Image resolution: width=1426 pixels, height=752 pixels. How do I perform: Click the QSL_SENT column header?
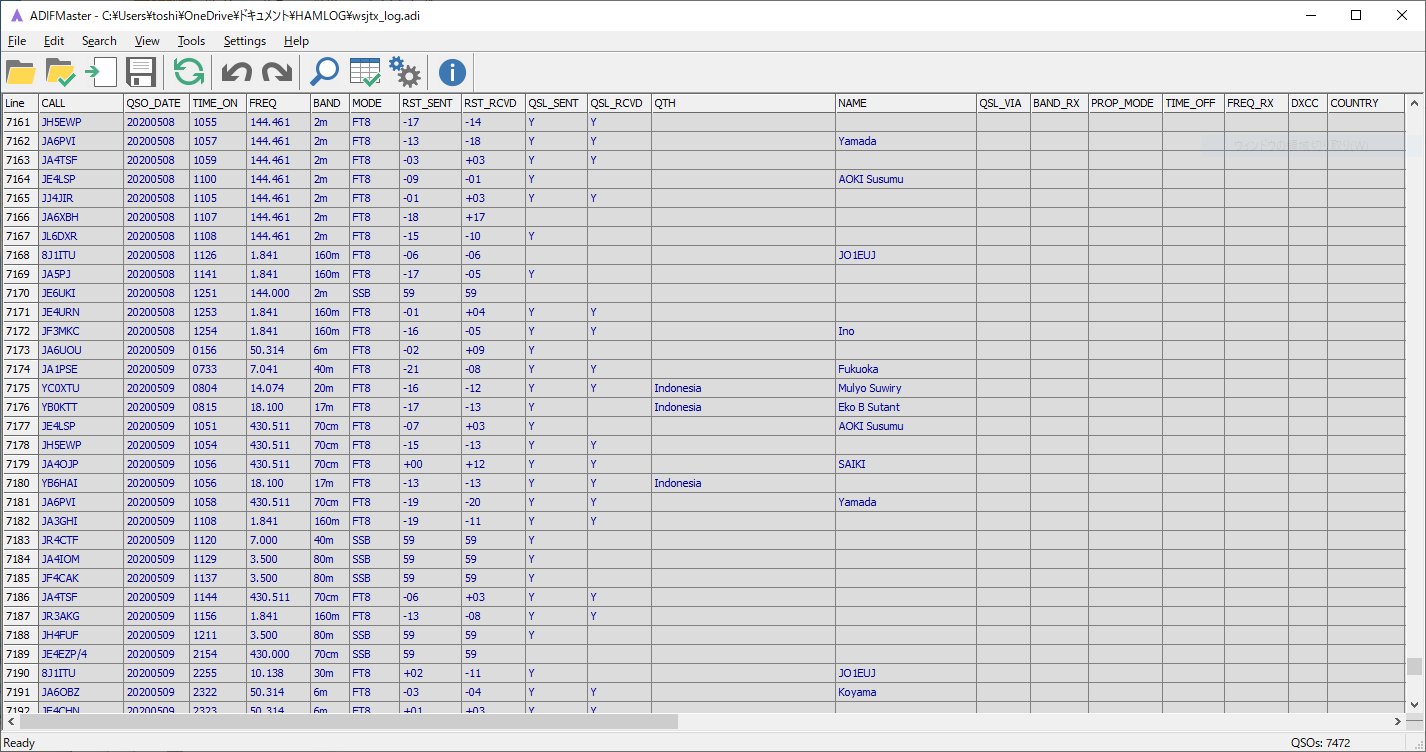point(557,103)
